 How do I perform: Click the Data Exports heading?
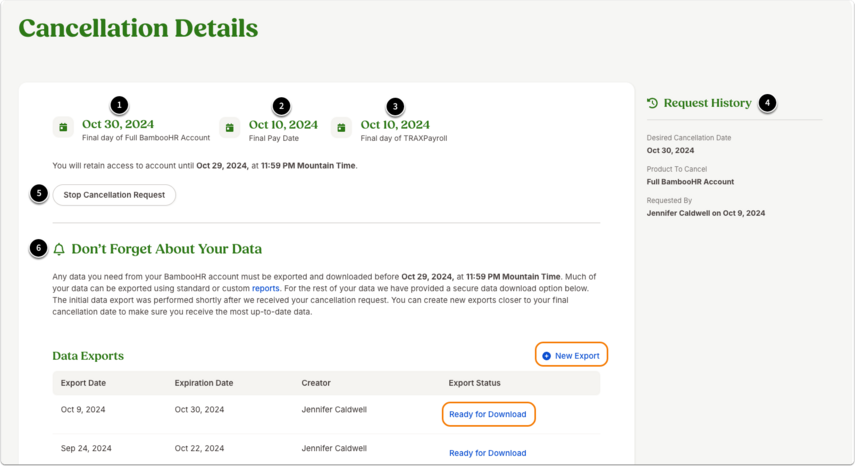pyautogui.click(x=88, y=356)
